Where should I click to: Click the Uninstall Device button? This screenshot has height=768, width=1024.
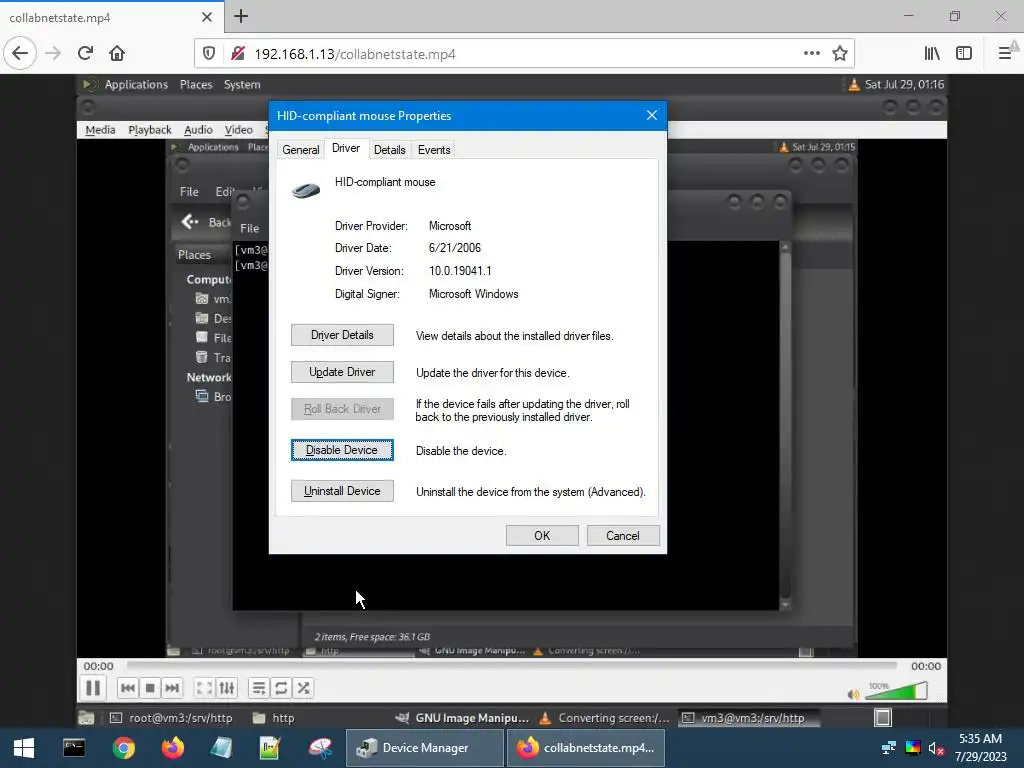[x=342, y=491]
